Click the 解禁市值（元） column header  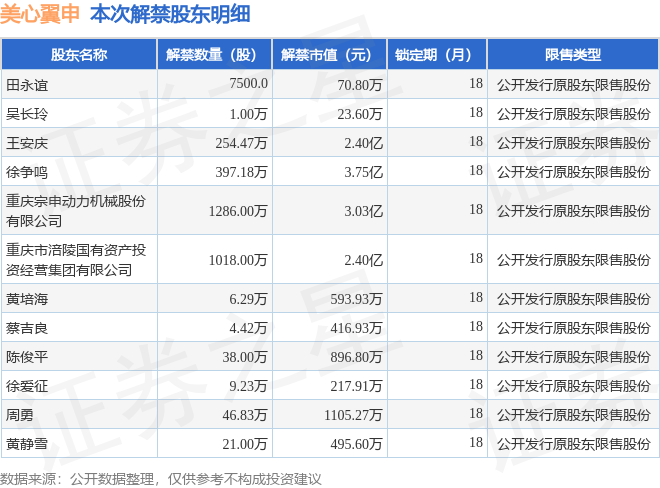[x=330, y=54]
